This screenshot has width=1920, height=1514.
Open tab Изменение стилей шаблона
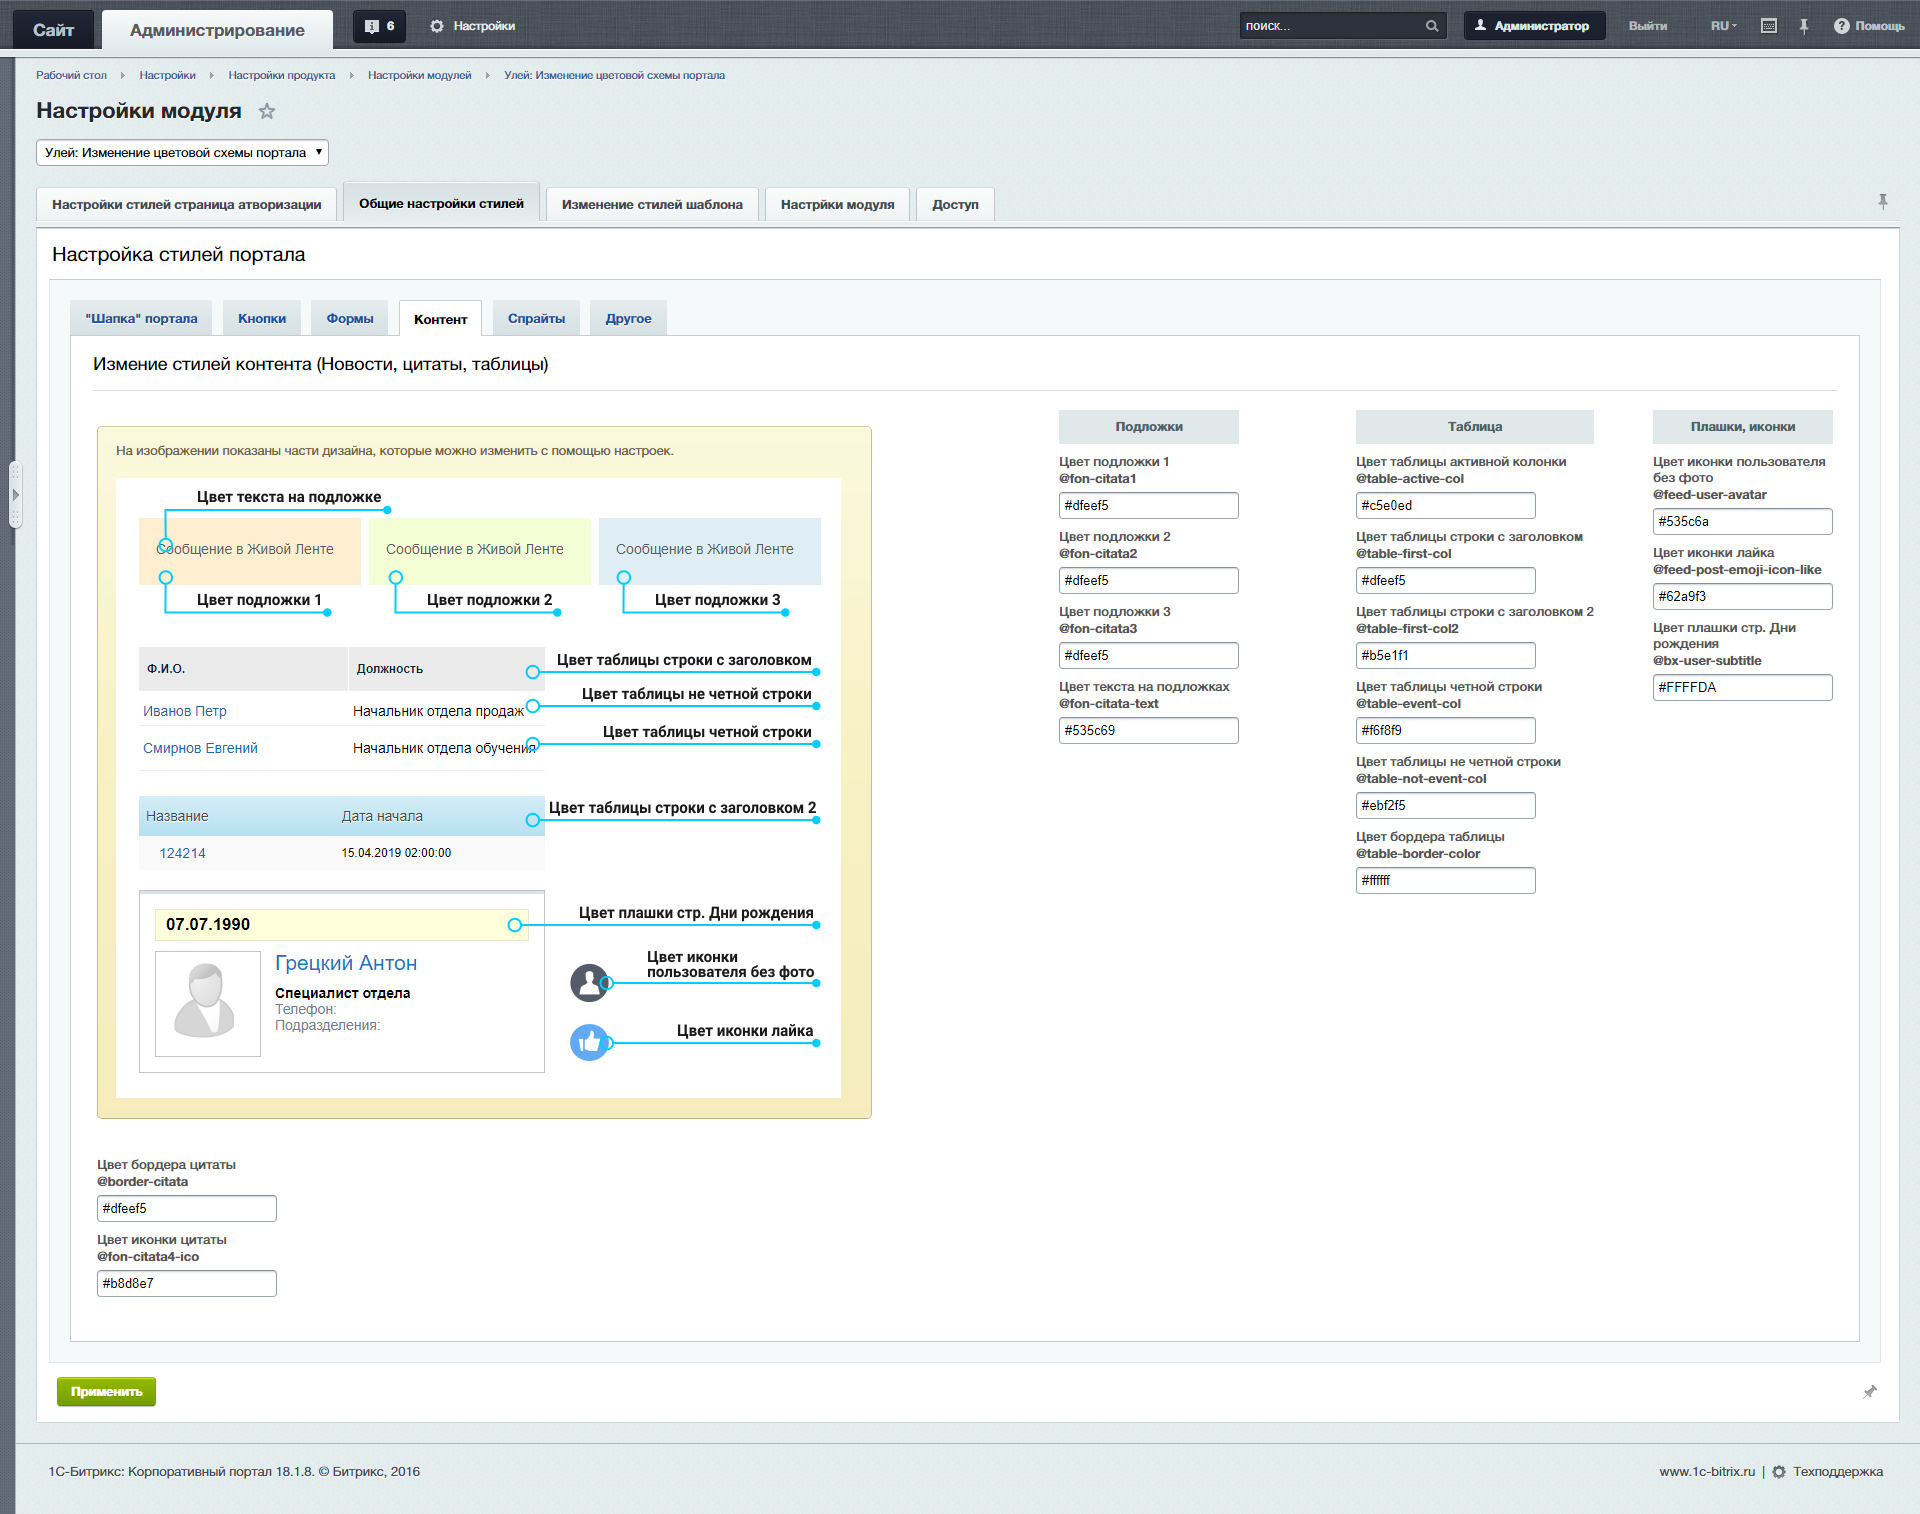(x=652, y=204)
